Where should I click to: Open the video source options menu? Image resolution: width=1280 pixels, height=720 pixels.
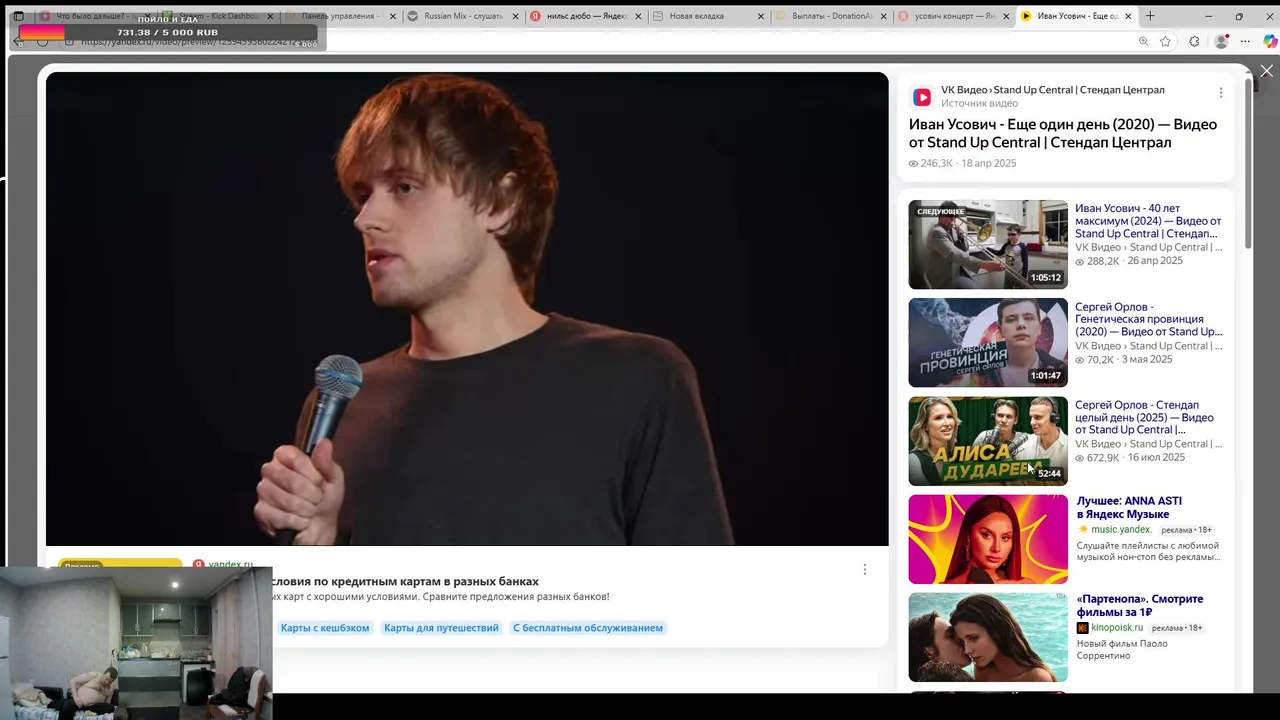click(x=1220, y=92)
